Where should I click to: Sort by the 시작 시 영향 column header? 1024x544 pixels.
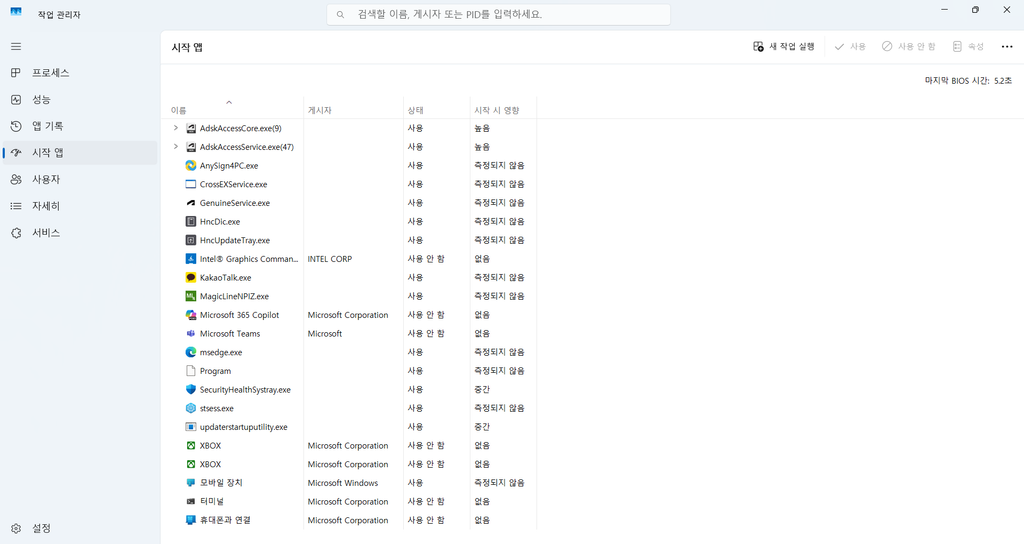tap(502, 110)
